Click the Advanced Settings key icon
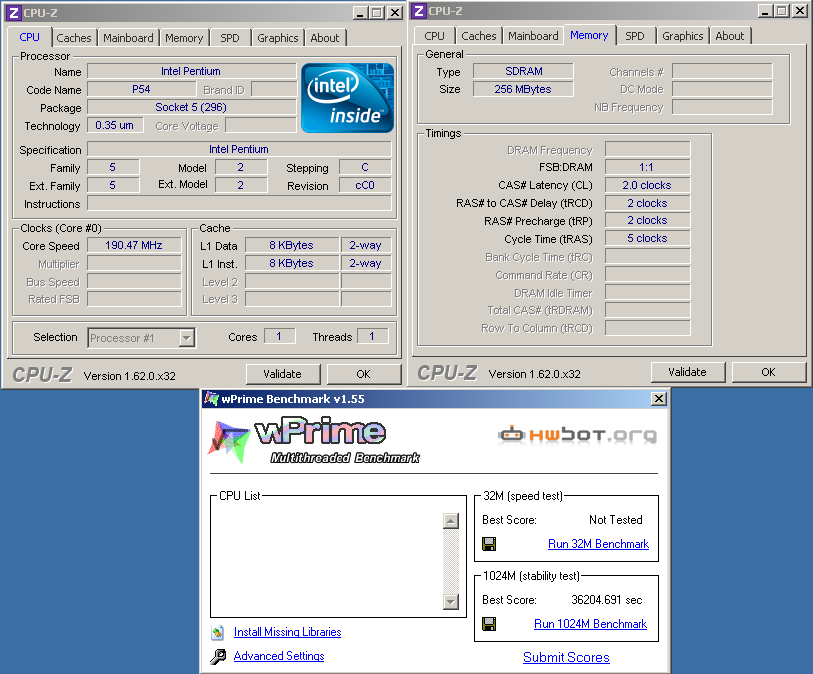This screenshot has width=813, height=674. 218,656
